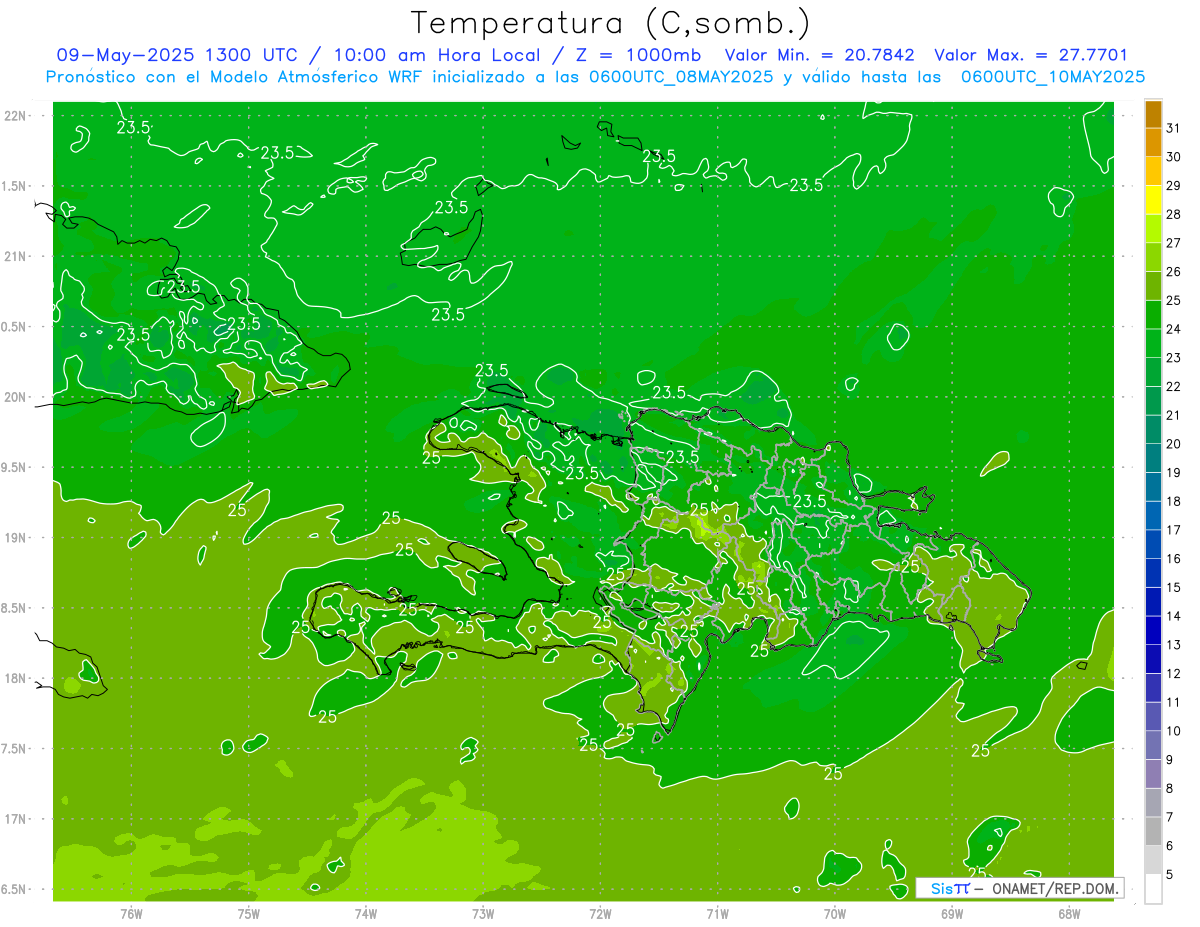Click the yellow swatch between 28 and 29
The image size is (1200, 927).
(1153, 200)
